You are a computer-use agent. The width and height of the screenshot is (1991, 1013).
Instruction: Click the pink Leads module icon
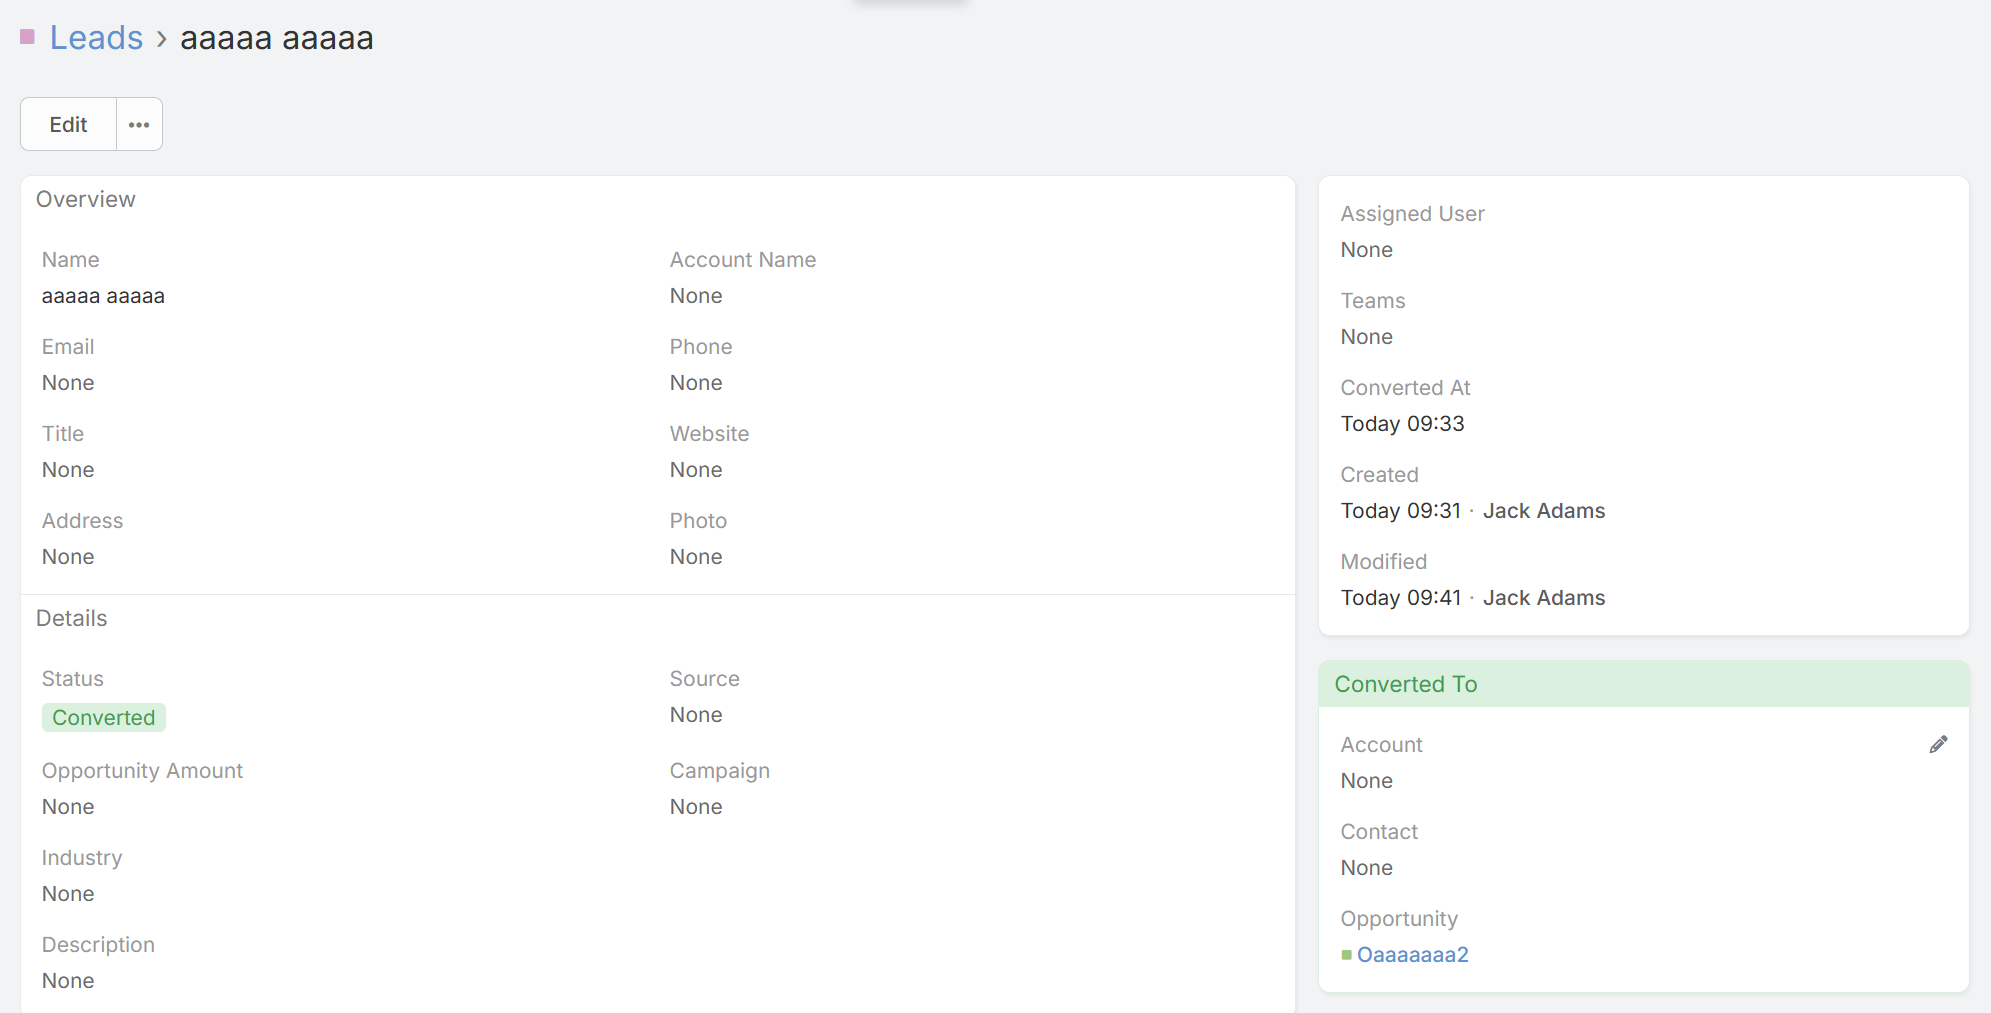[x=28, y=37]
